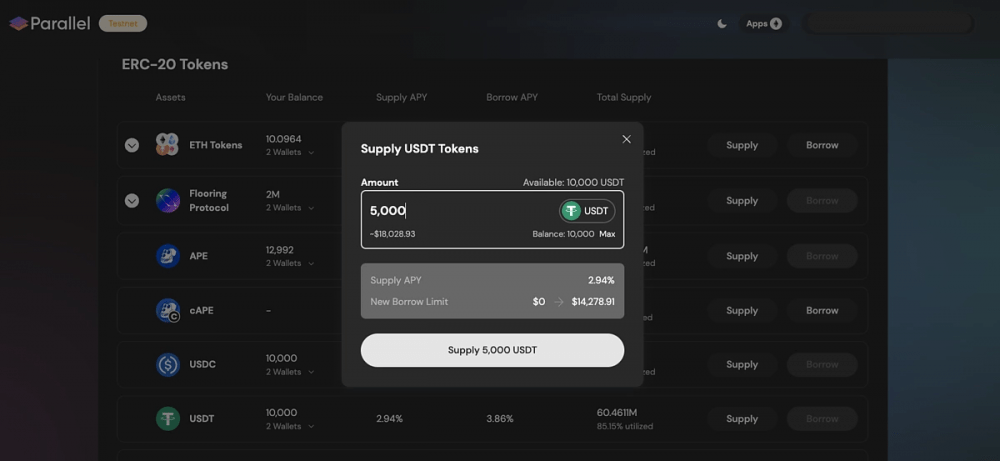Click Supply in APE row
The width and height of the screenshot is (1000, 461).
(742, 256)
